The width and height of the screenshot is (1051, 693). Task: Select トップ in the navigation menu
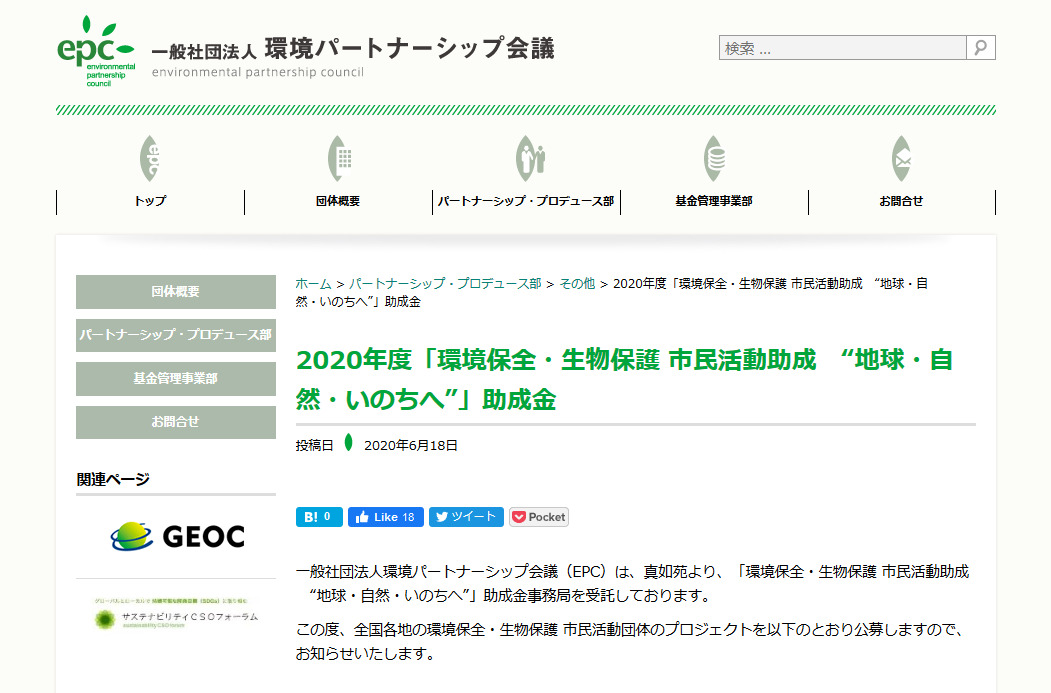[x=151, y=201]
